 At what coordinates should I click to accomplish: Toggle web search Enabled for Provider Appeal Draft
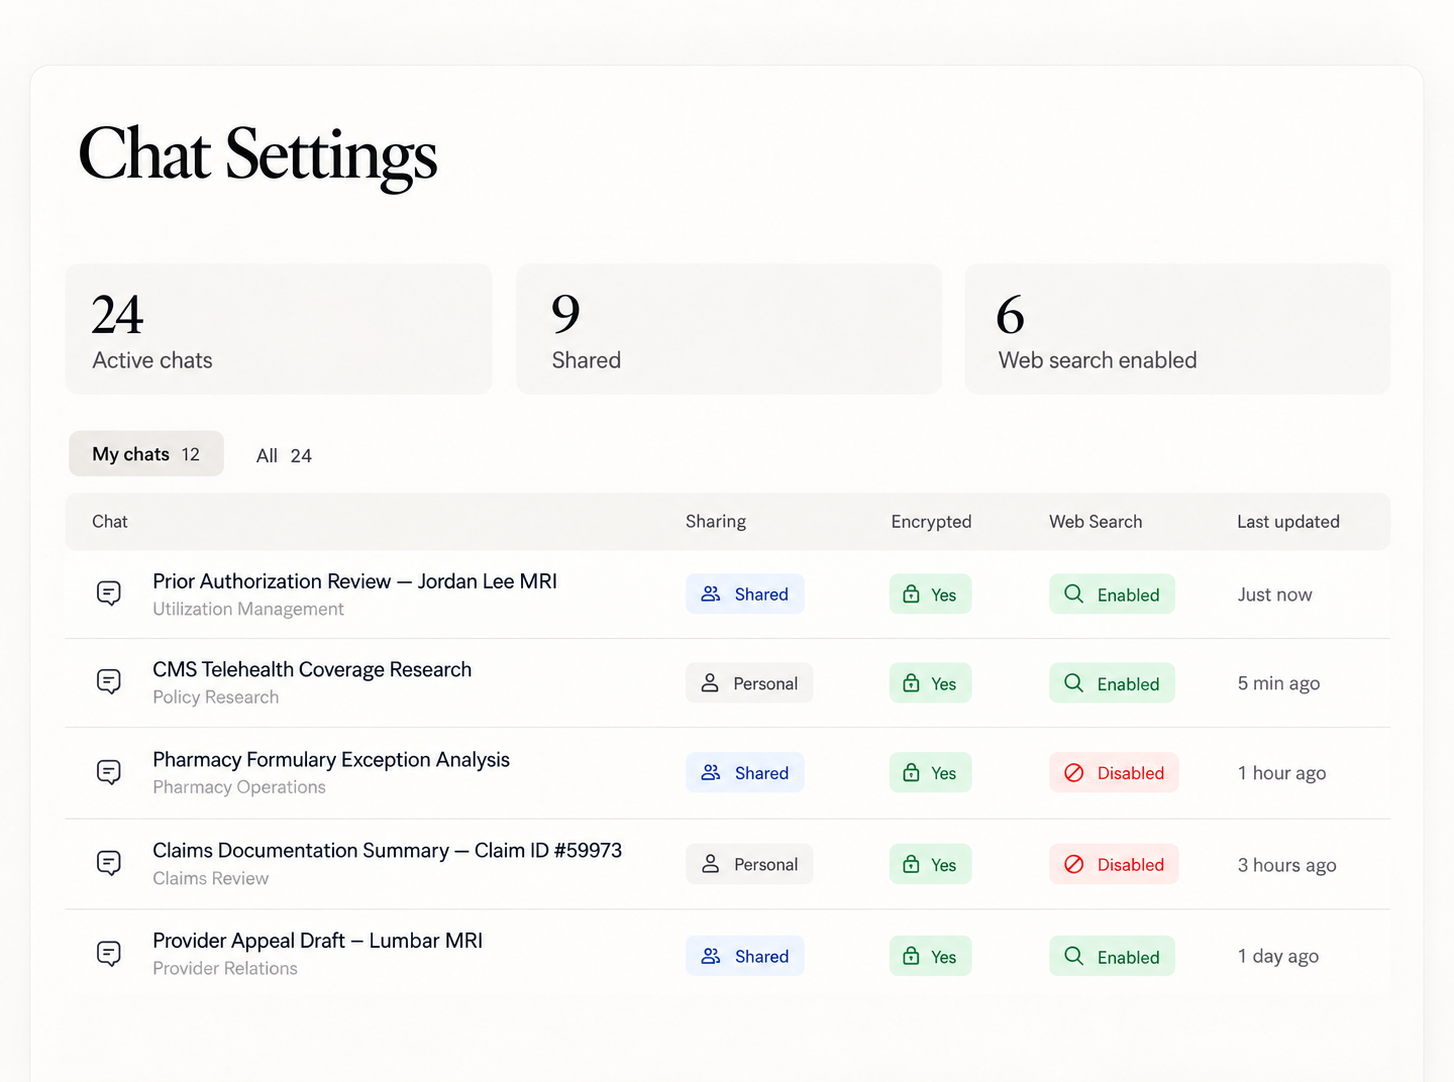tap(1112, 956)
